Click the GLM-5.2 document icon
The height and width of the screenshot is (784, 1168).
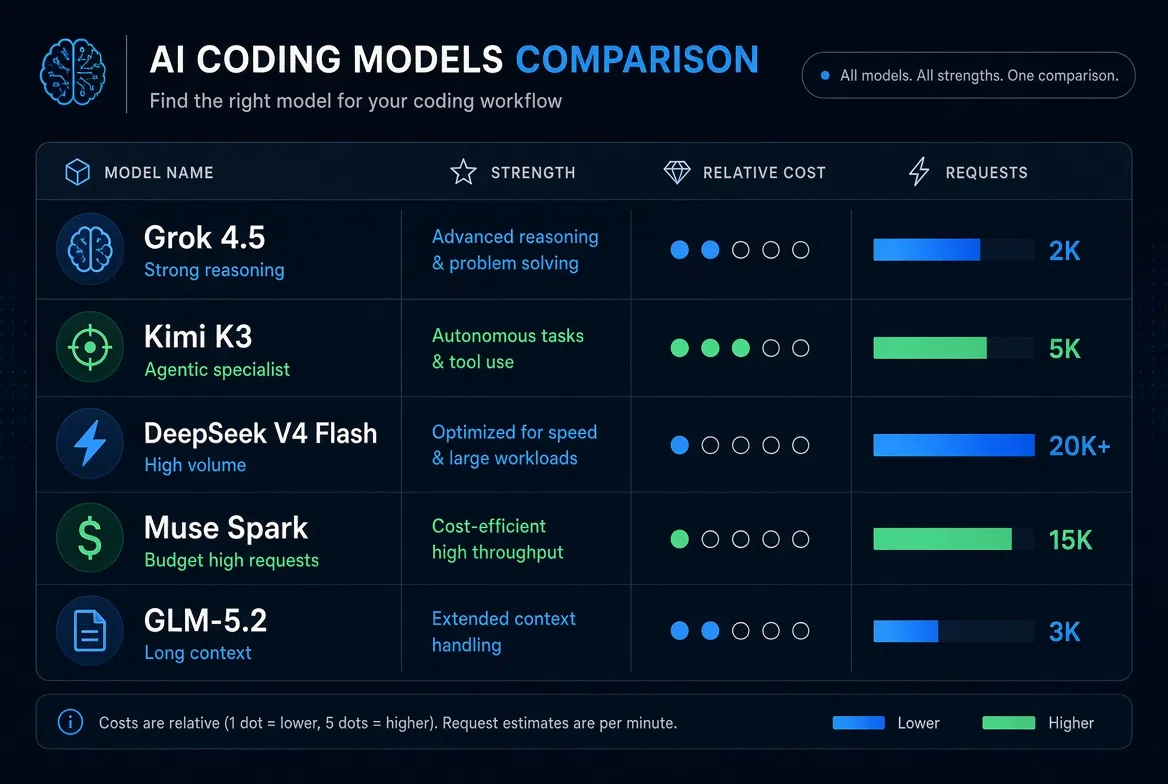coord(90,630)
